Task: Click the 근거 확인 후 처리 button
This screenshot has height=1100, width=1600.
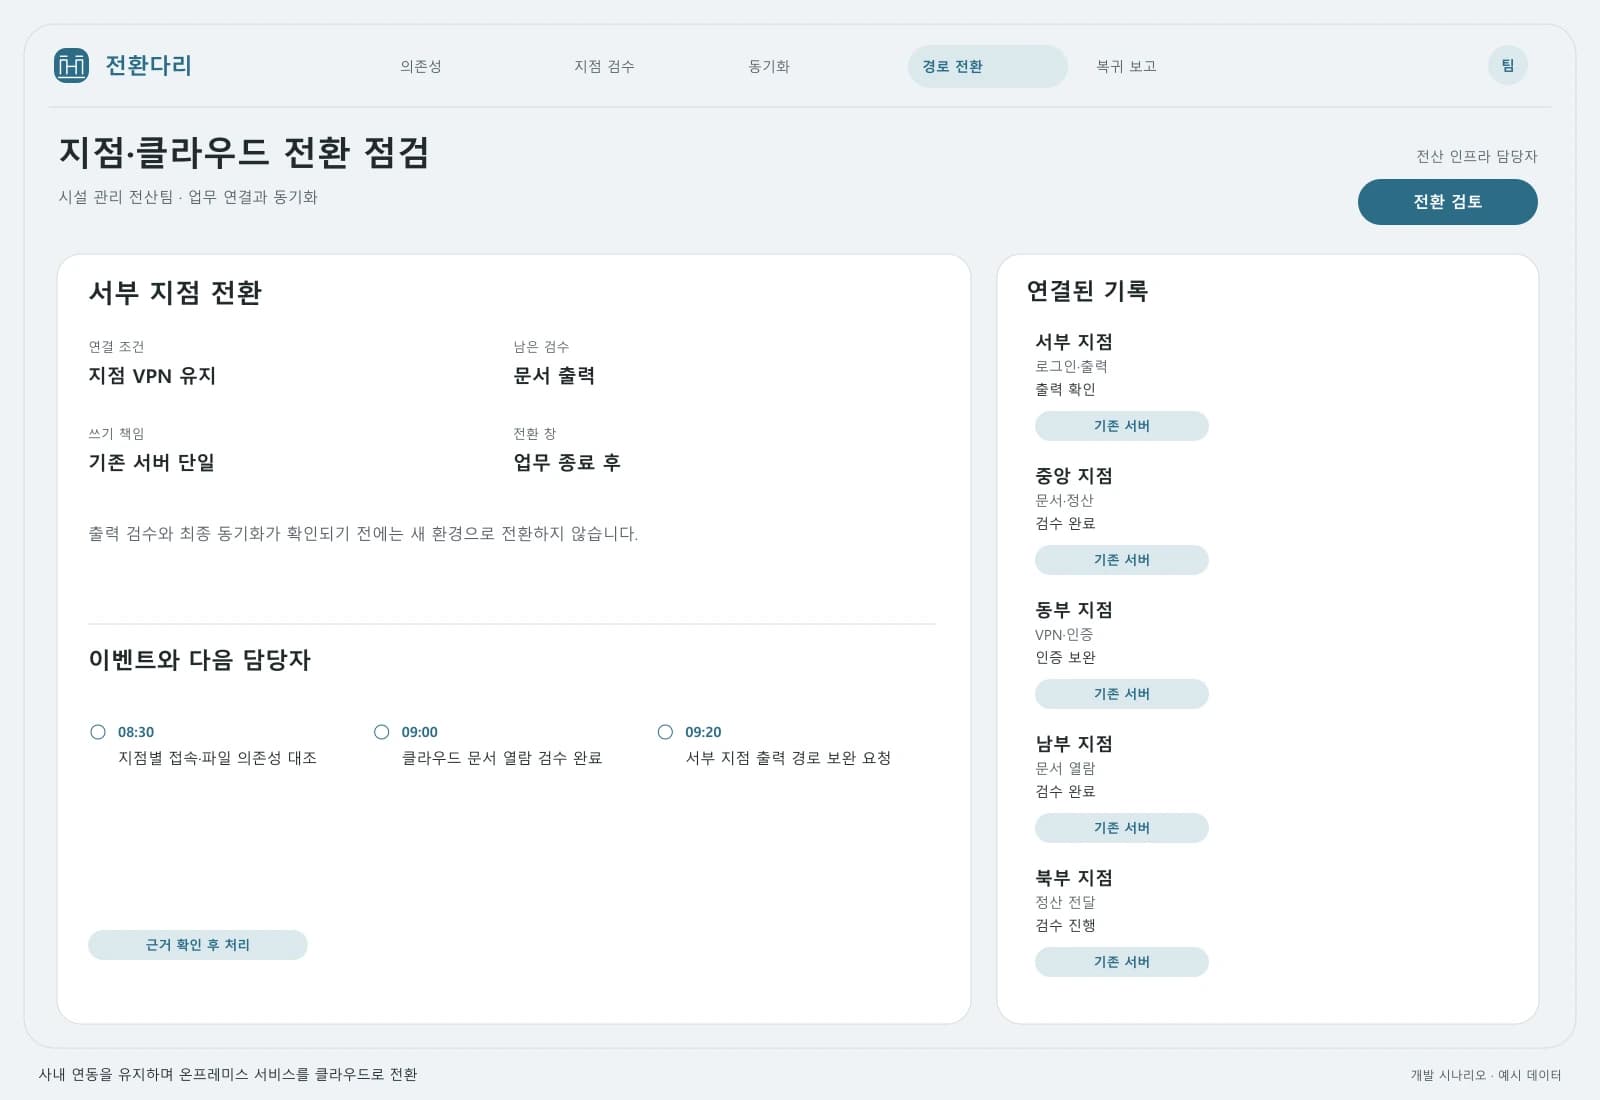Action: click(x=198, y=945)
